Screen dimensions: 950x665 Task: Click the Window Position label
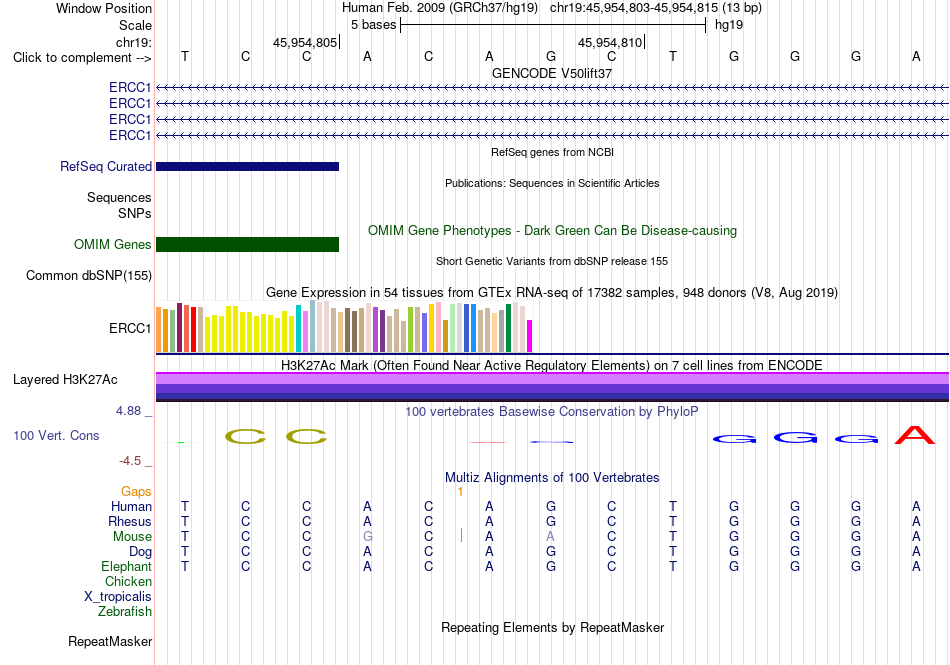(104, 8)
